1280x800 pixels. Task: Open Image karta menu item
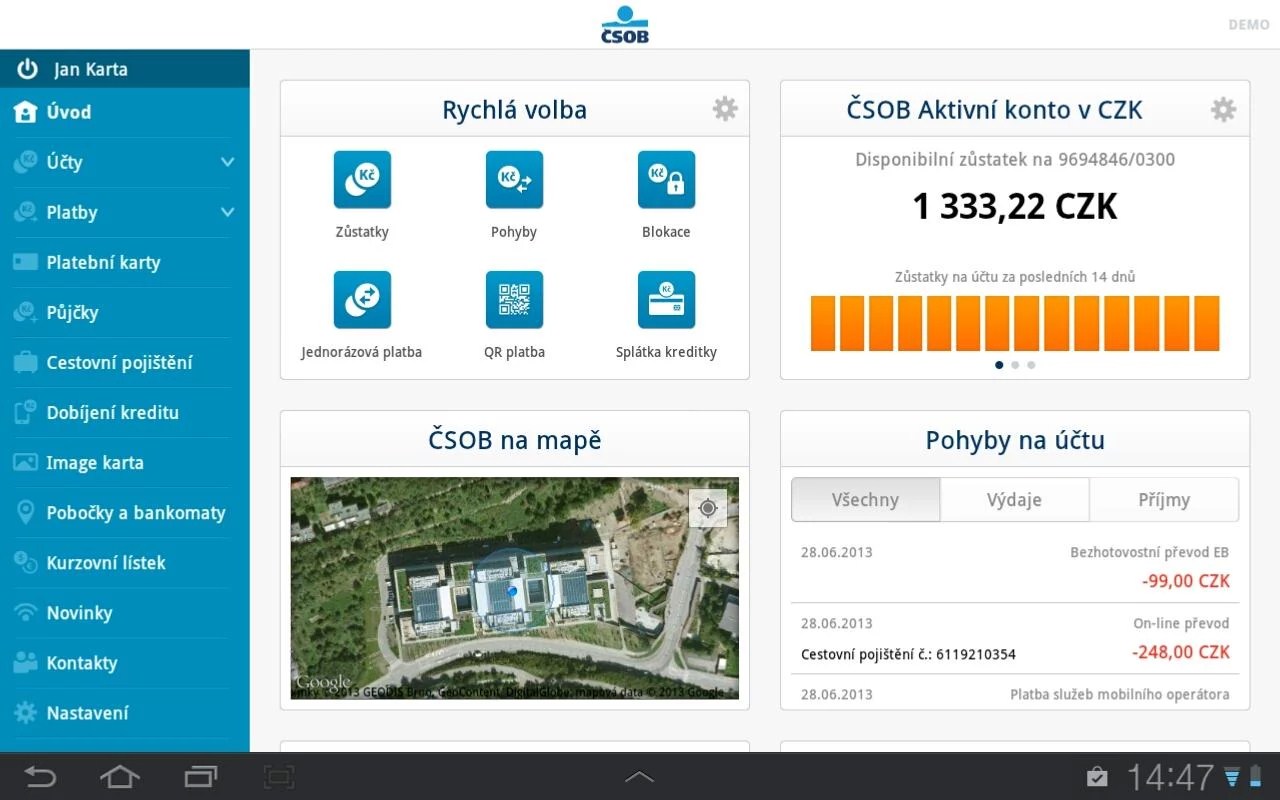[125, 462]
